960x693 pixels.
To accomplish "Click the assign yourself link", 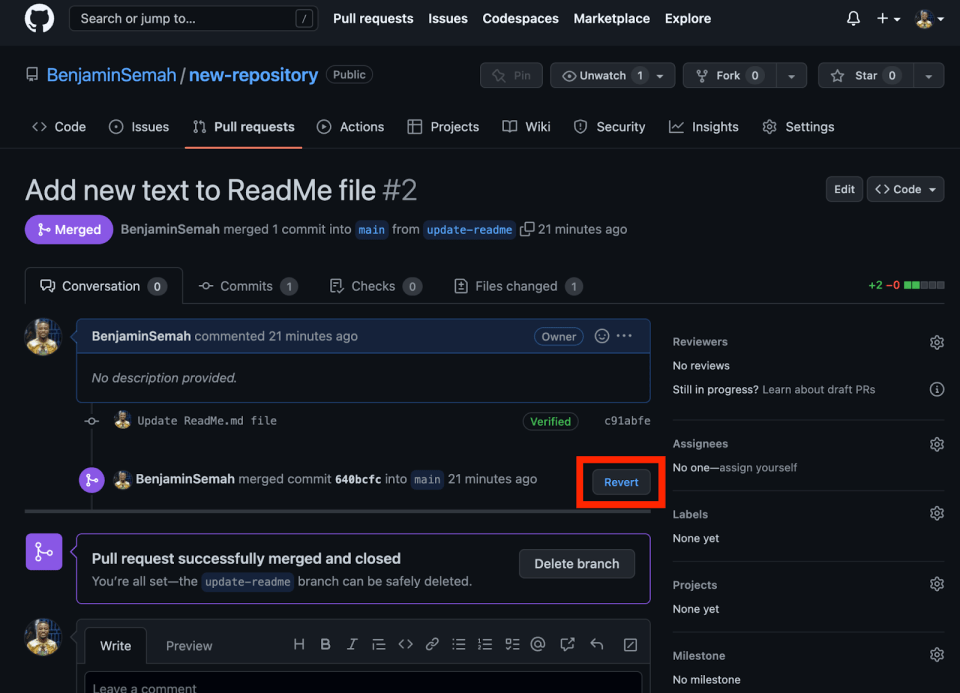I will click(758, 468).
